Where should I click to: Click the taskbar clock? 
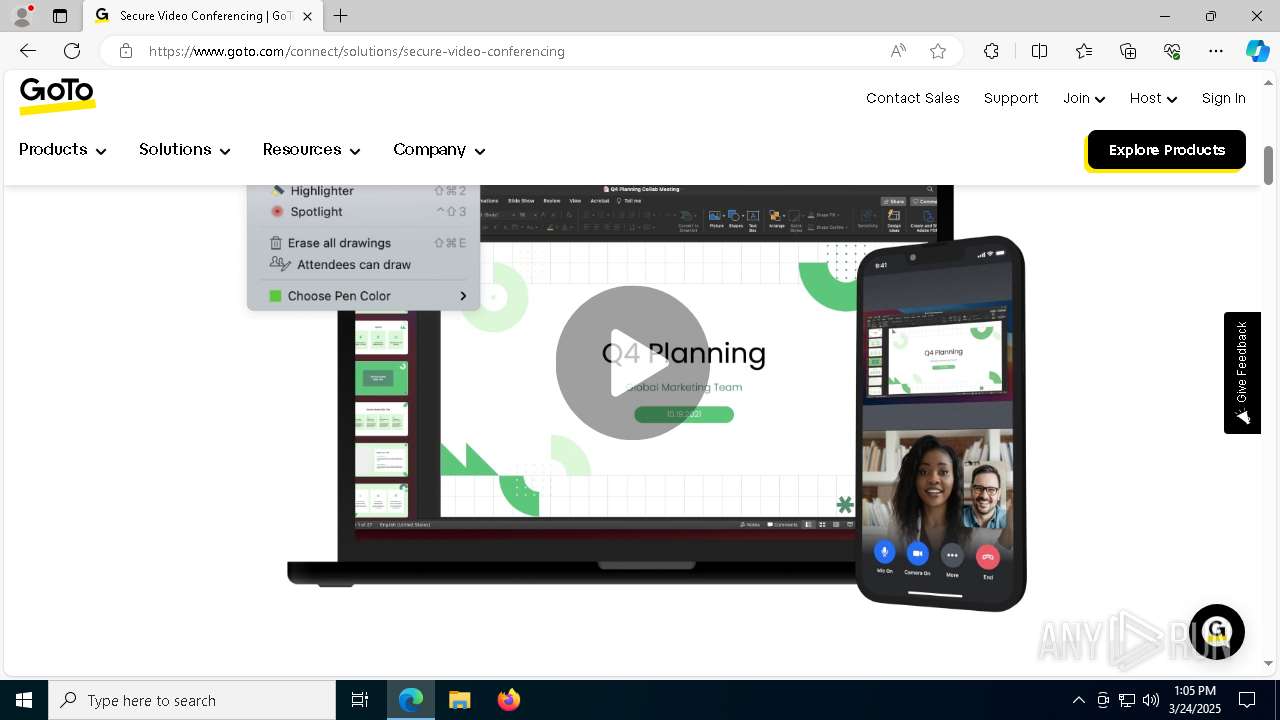pos(1195,700)
